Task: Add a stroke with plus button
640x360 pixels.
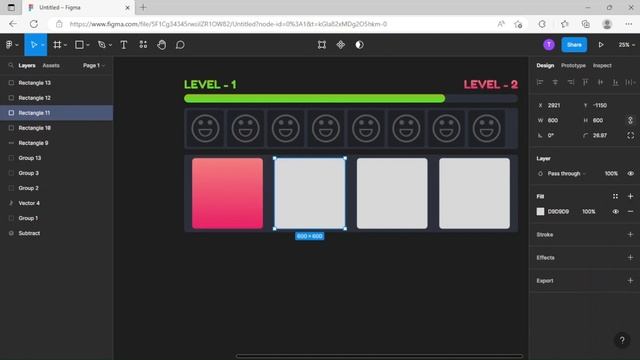Action: (631, 234)
